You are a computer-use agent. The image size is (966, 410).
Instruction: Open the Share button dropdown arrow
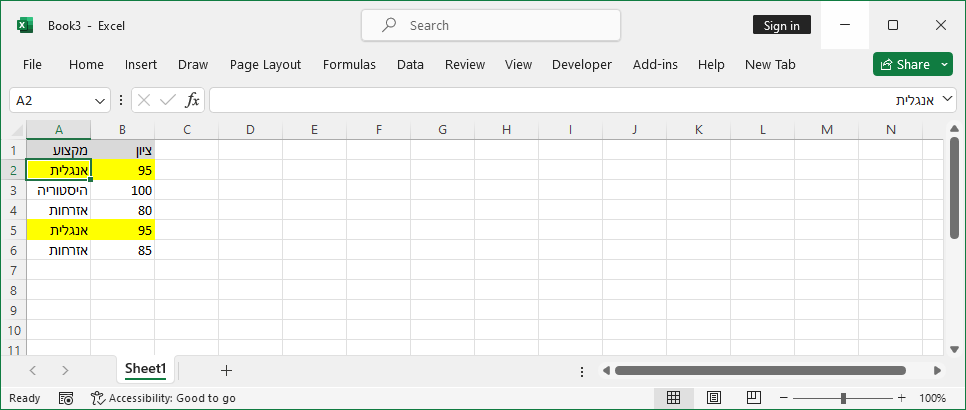(945, 64)
